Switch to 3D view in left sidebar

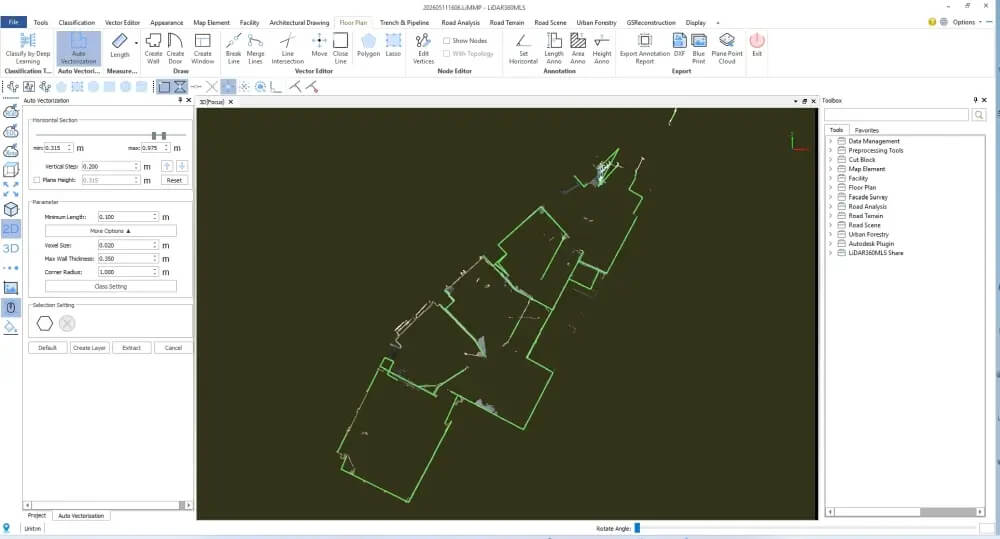(11, 248)
